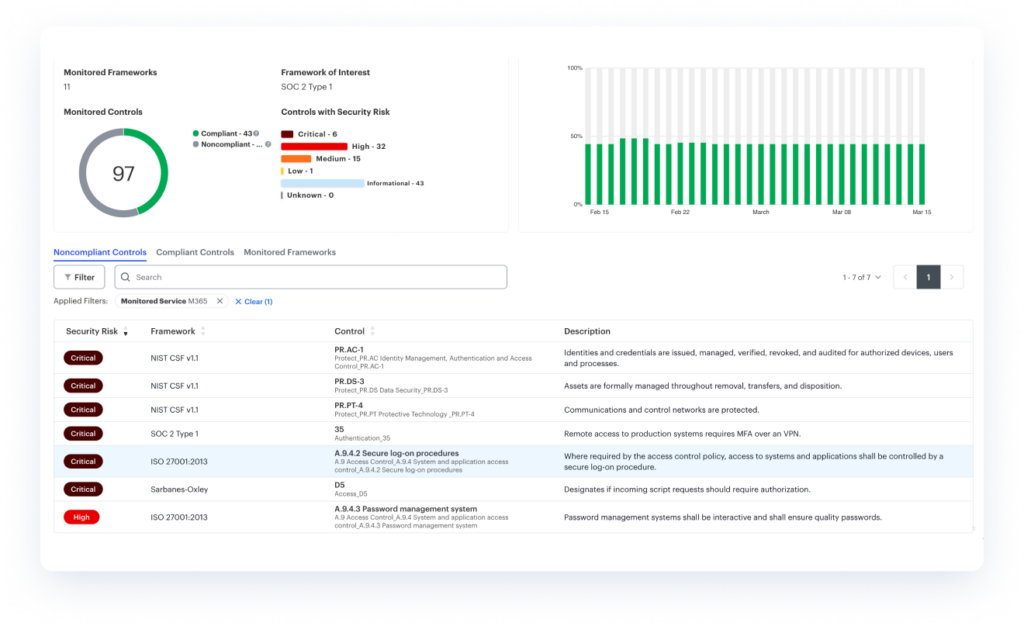The width and height of the screenshot is (1024, 626).
Task: Switch to the Monitored Frameworks tab
Action: [x=289, y=253]
